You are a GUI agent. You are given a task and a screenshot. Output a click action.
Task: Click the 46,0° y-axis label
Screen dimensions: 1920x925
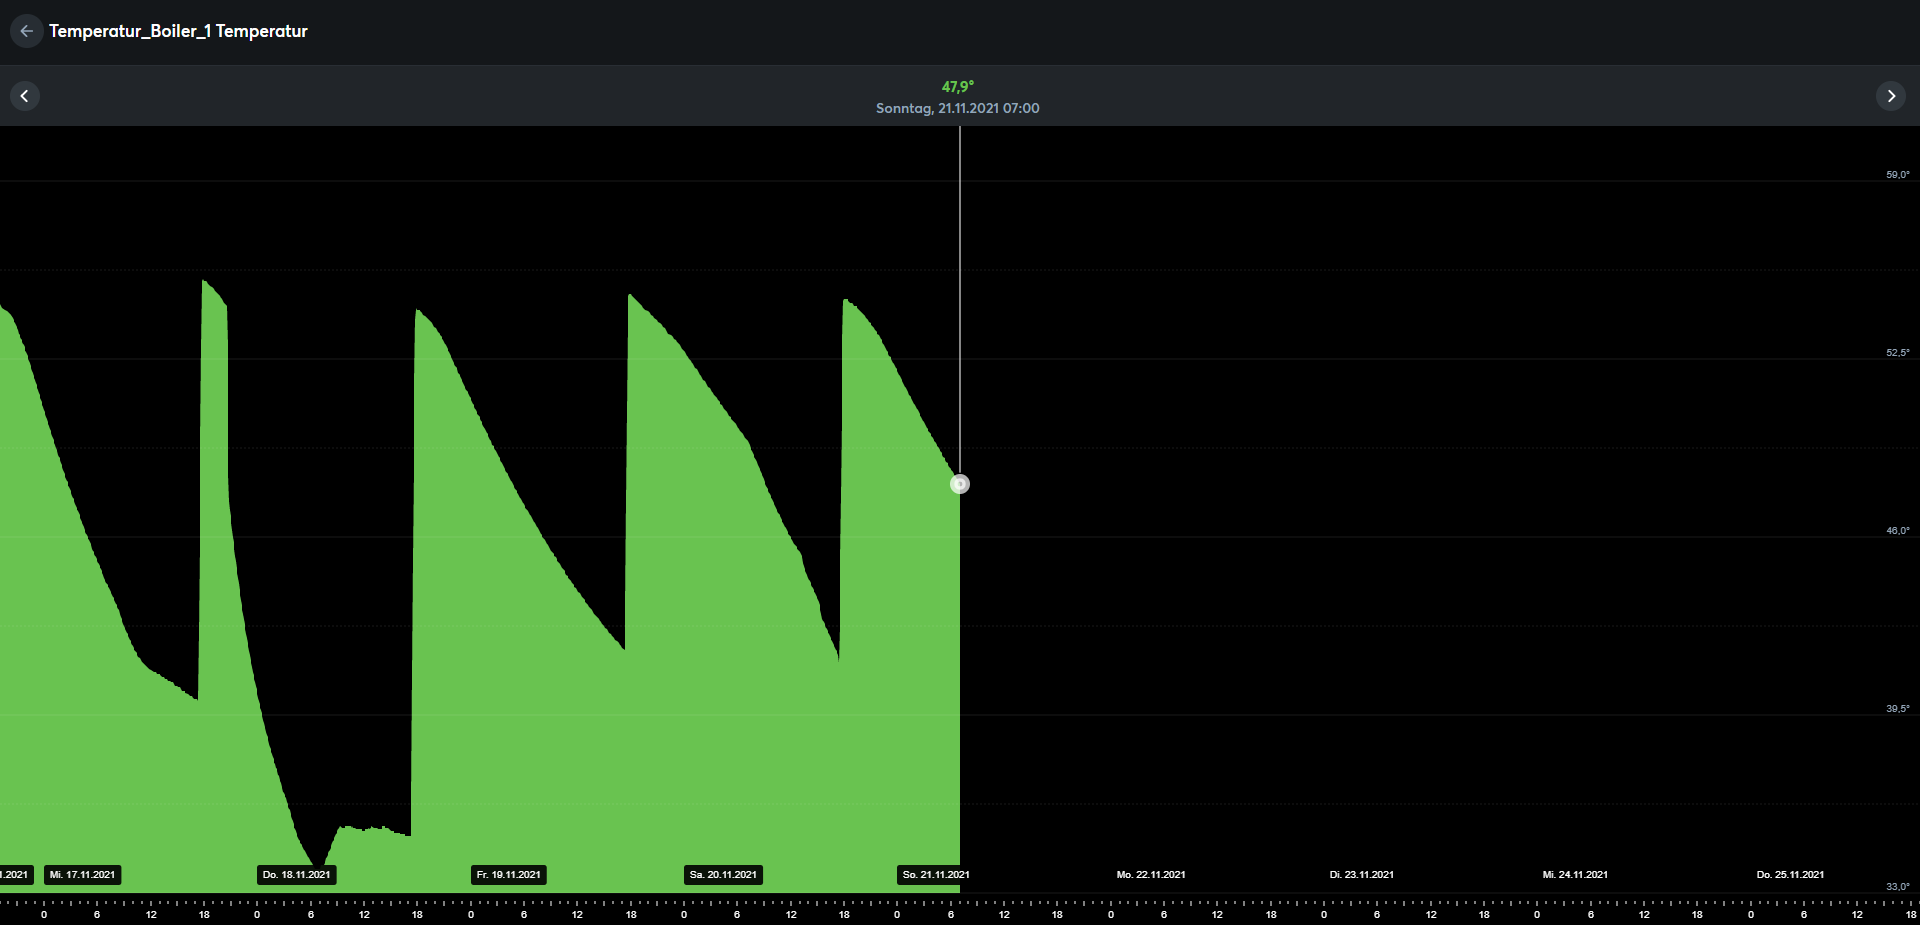pos(1897,531)
